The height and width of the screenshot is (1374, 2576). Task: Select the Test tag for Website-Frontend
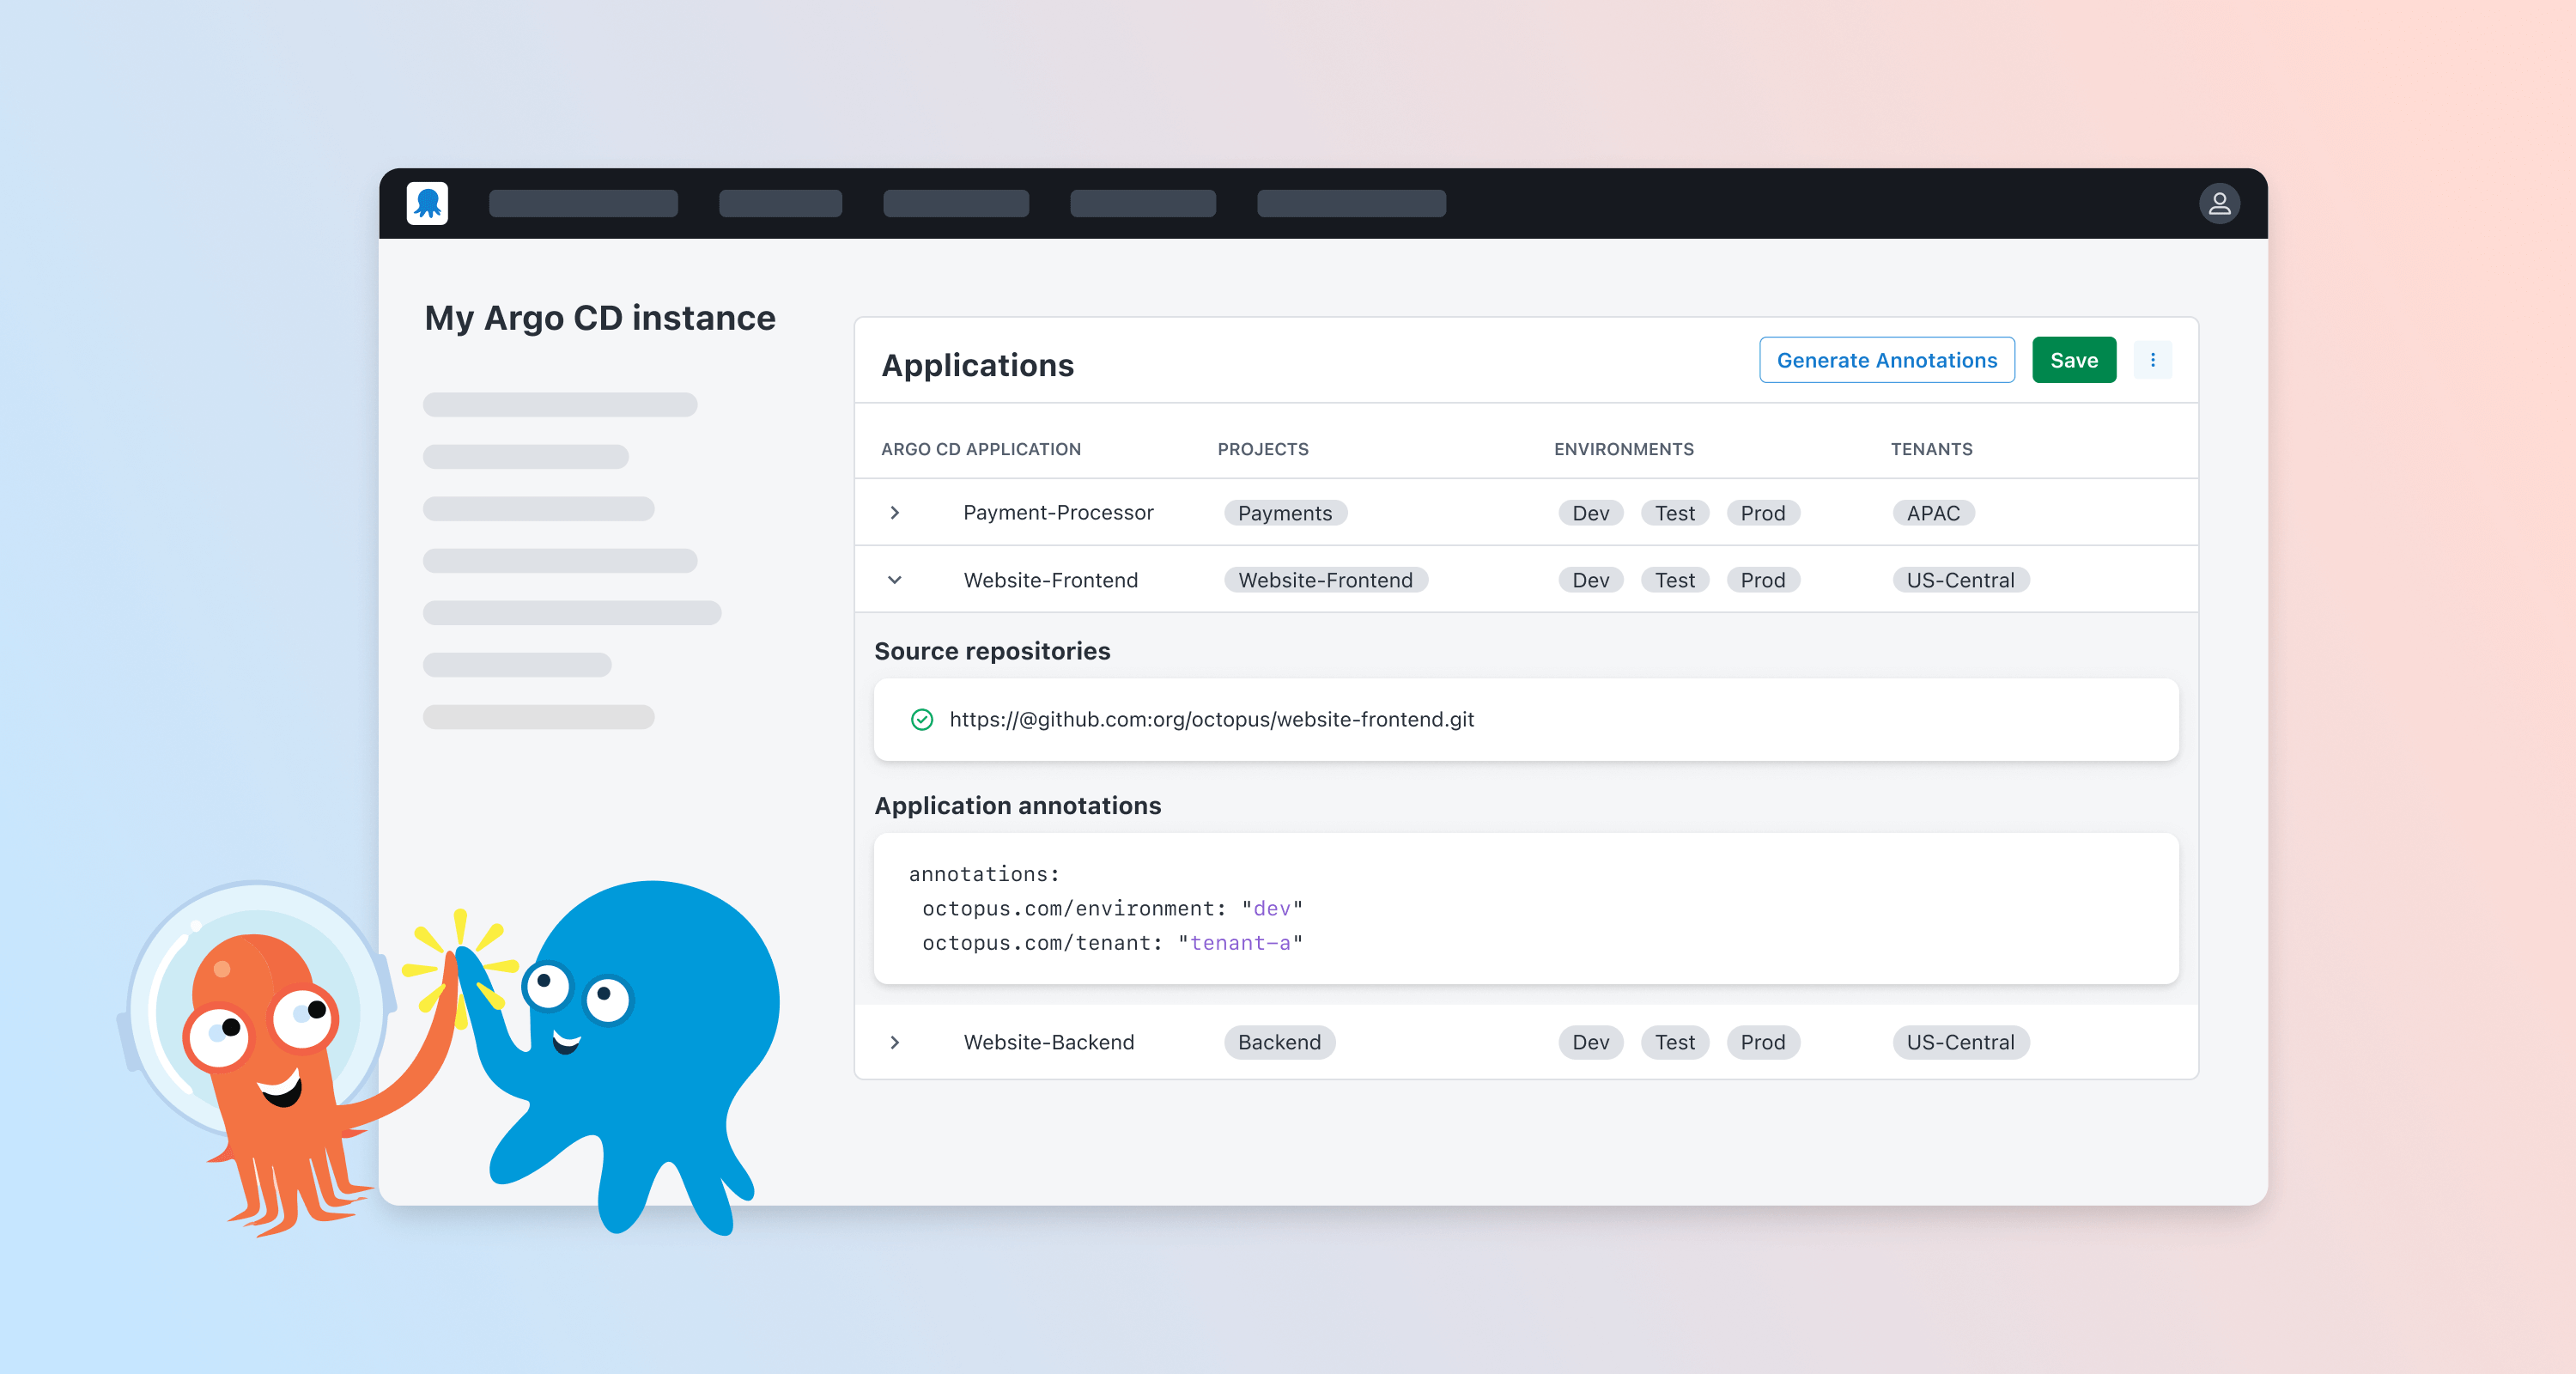pos(1674,580)
